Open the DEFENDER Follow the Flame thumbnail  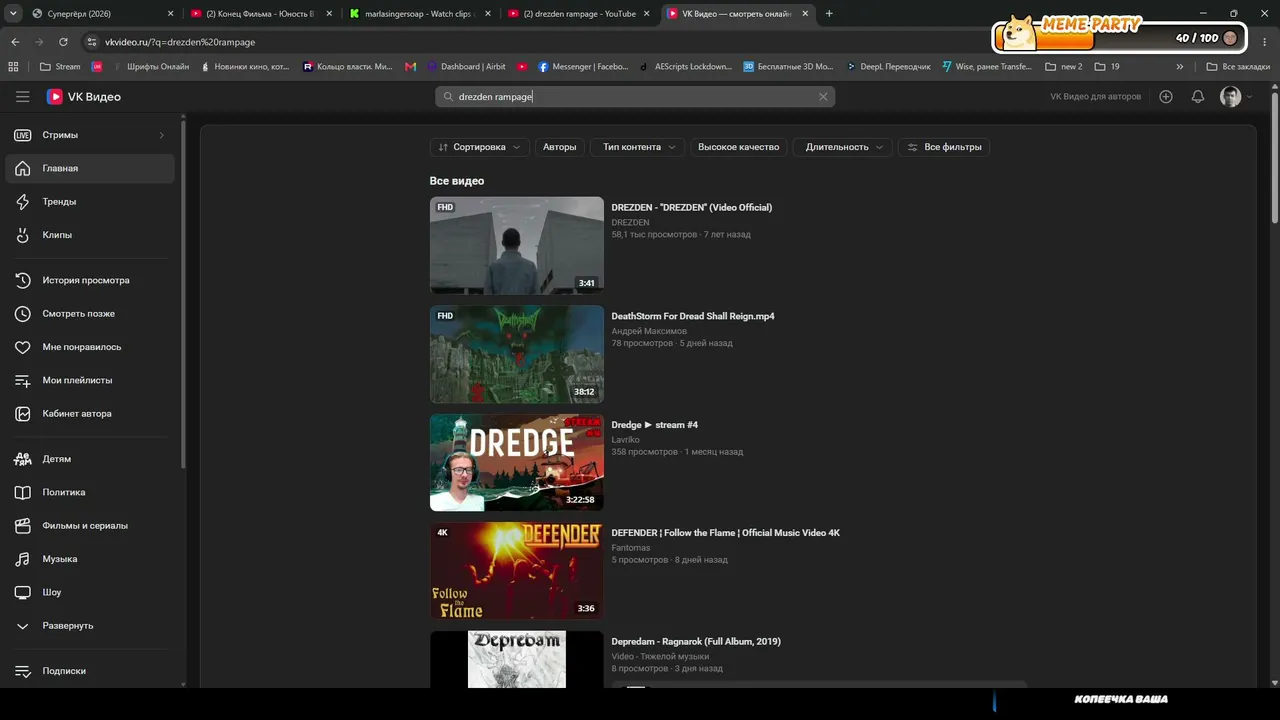(517, 571)
